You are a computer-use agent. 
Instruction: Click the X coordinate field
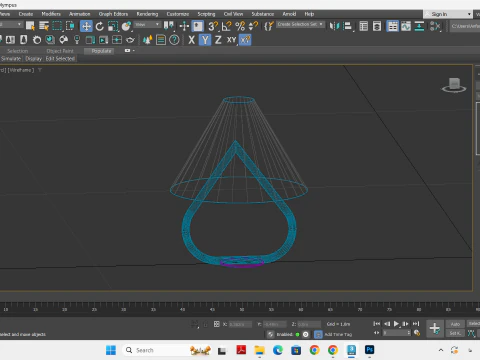[x=240, y=324]
